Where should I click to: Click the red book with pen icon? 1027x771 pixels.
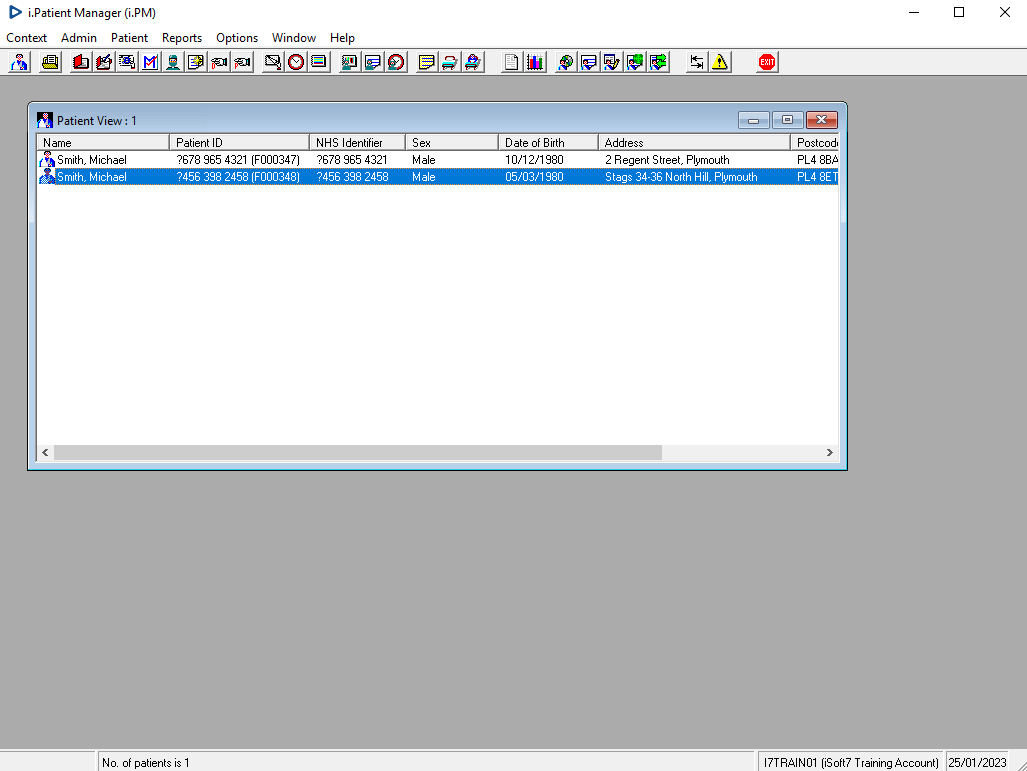tap(103, 62)
